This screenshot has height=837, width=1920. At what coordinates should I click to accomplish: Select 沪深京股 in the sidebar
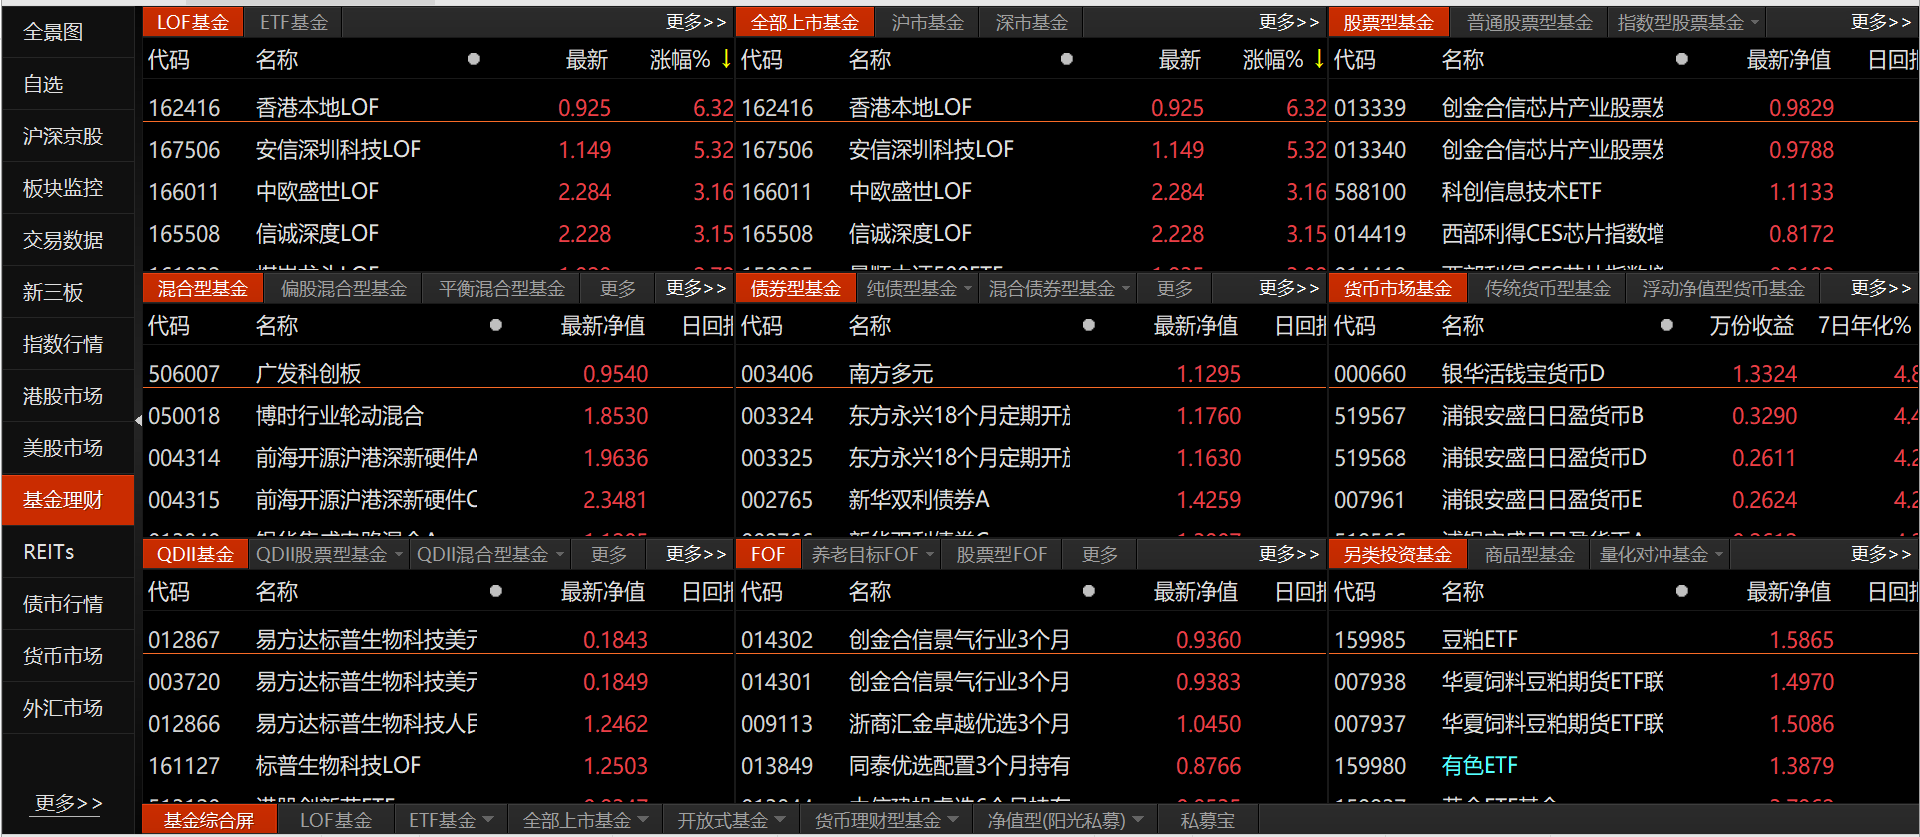click(68, 136)
